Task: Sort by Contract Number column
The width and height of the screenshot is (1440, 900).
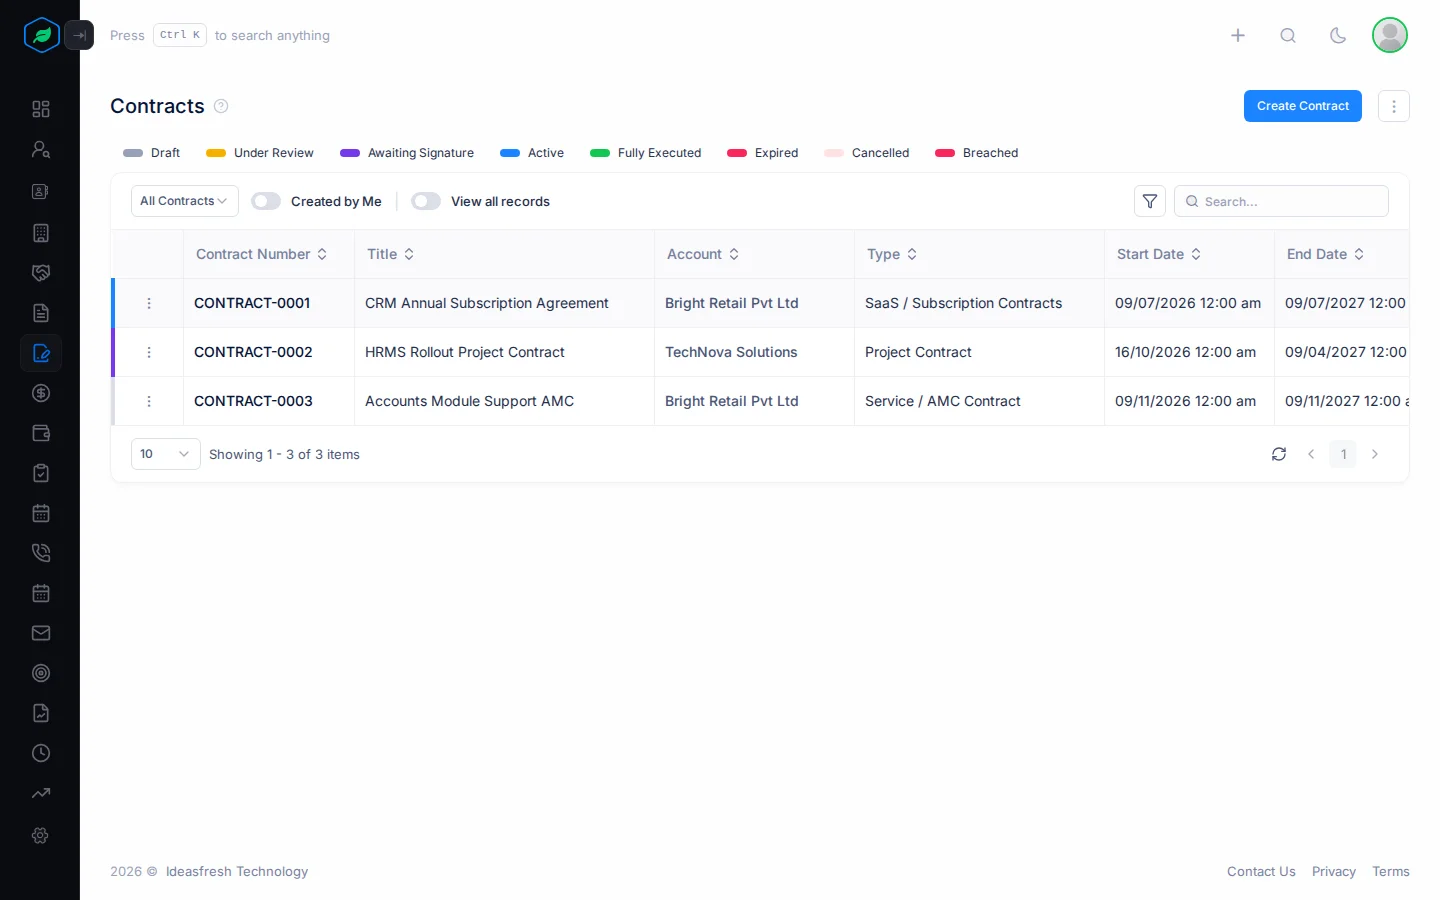Action: point(262,254)
